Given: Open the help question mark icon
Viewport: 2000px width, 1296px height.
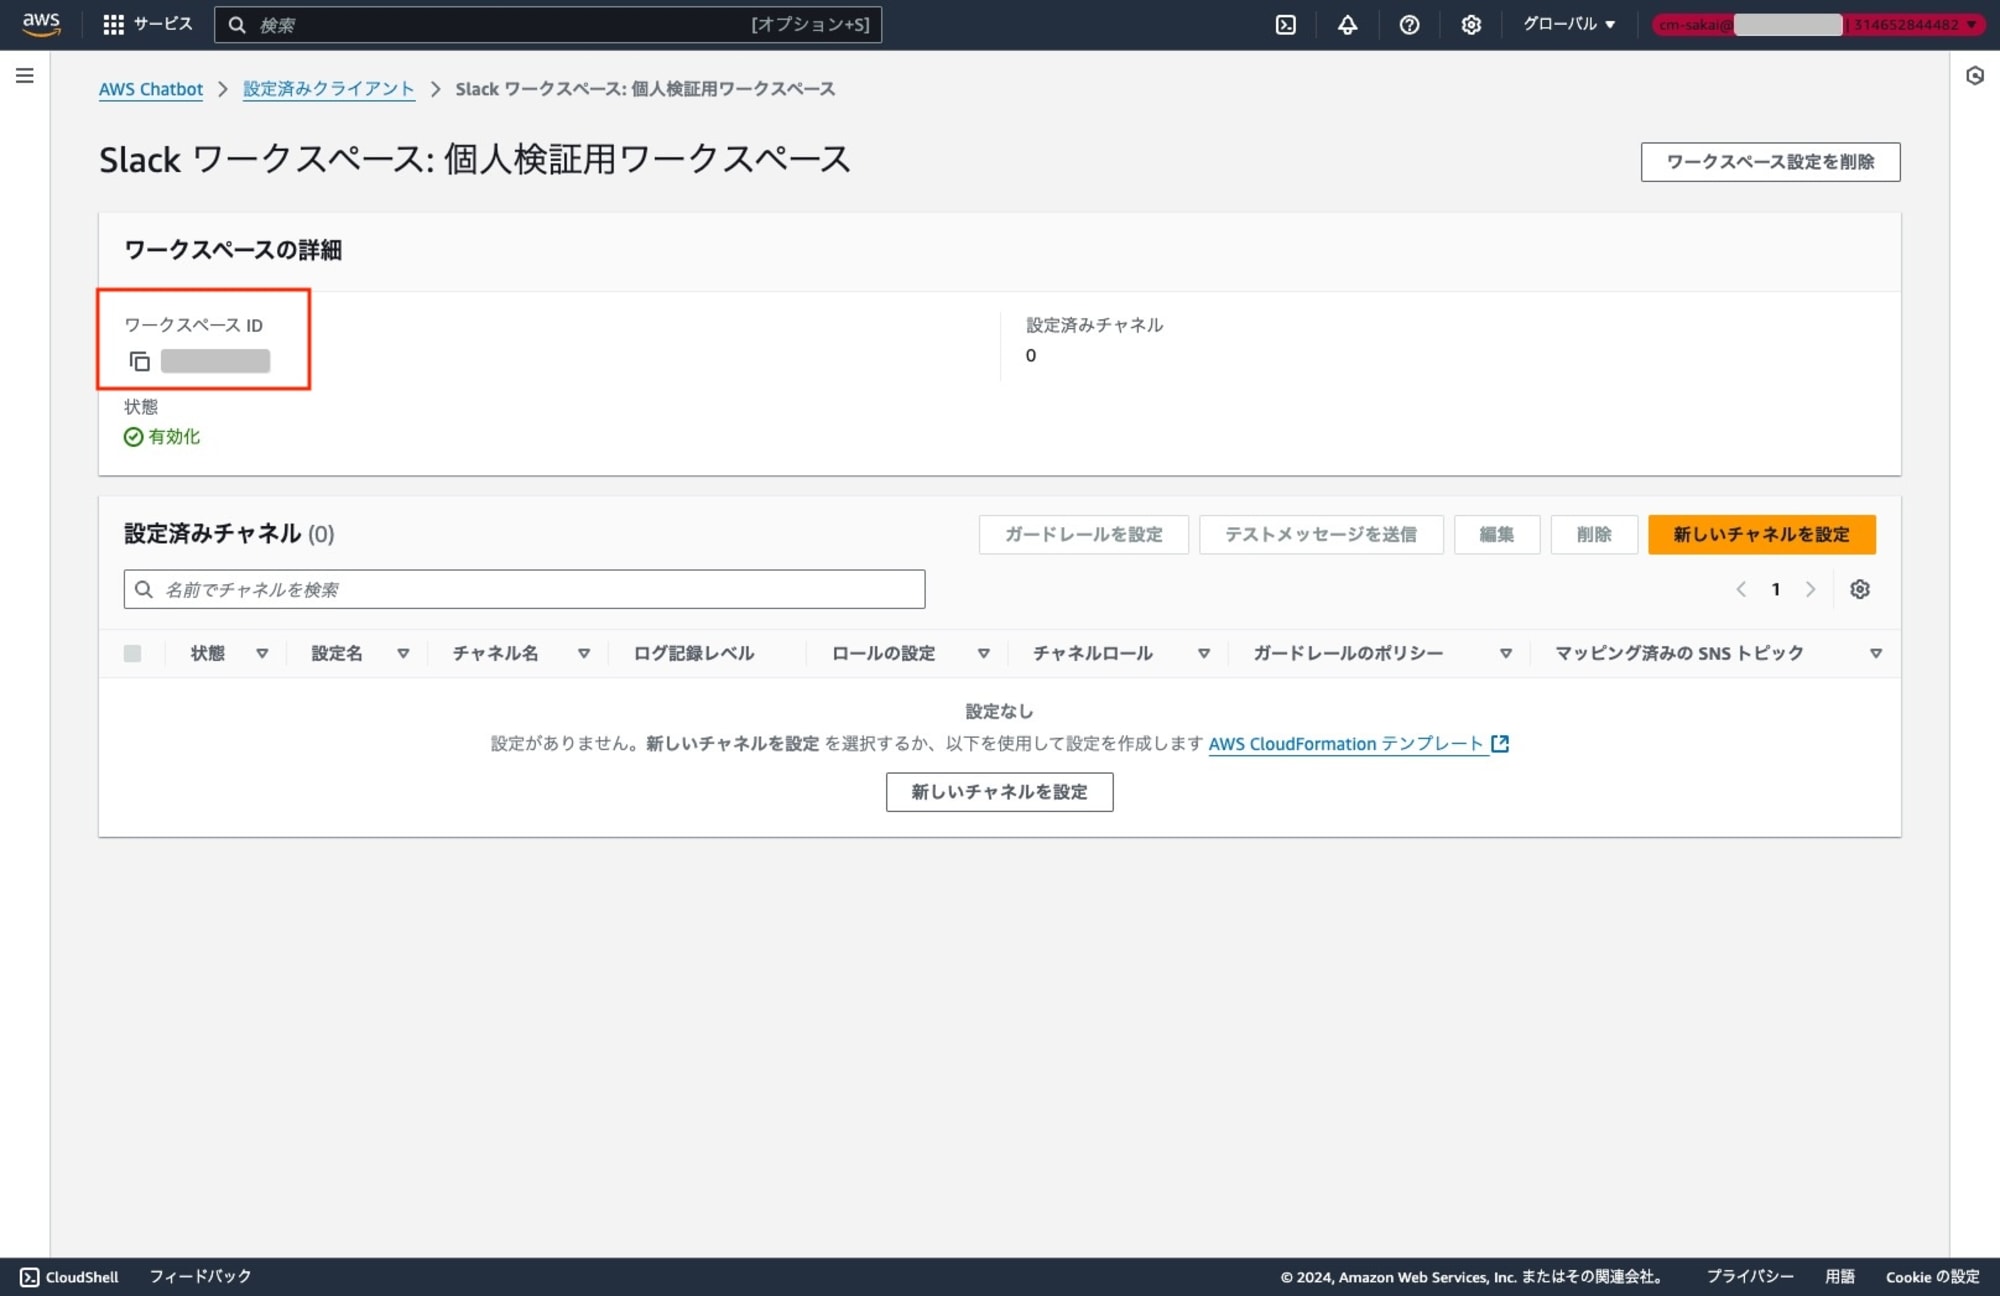Looking at the screenshot, I should pos(1409,25).
